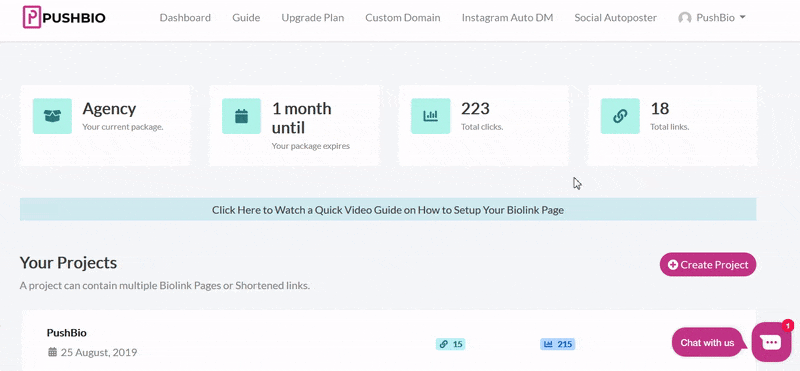Image resolution: width=800 pixels, height=371 pixels.
Task: Click the Your Projects heading
Action: coord(68,263)
